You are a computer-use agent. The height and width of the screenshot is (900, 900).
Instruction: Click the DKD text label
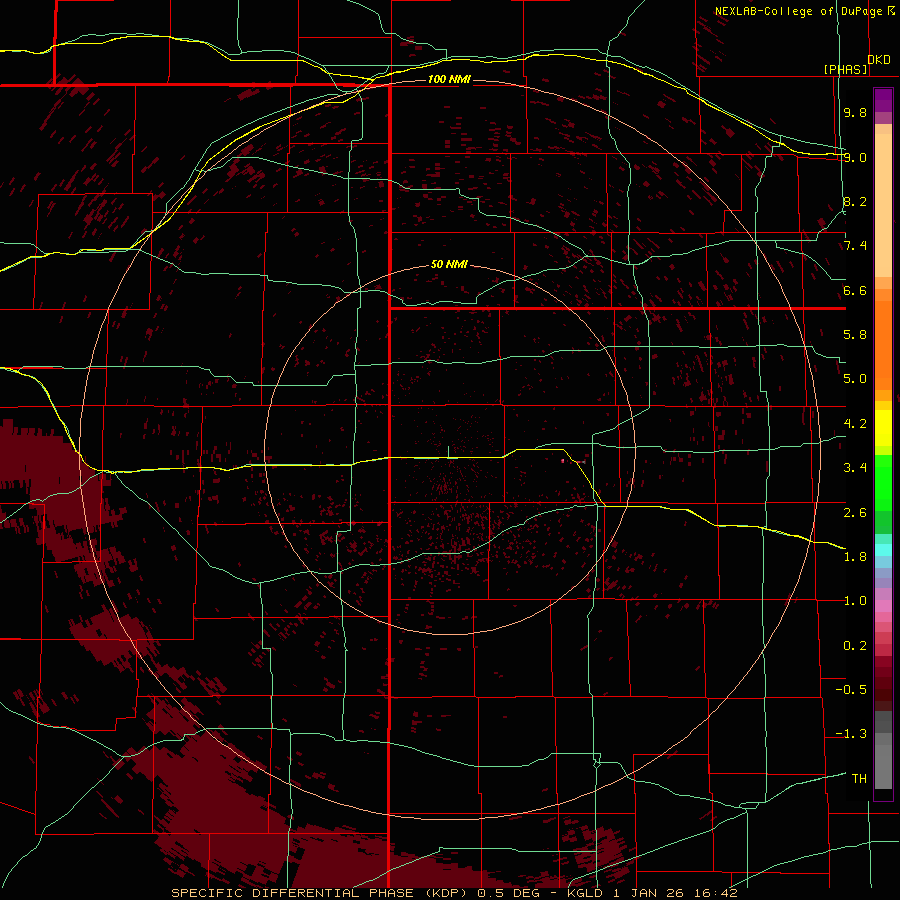[x=879, y=60]
